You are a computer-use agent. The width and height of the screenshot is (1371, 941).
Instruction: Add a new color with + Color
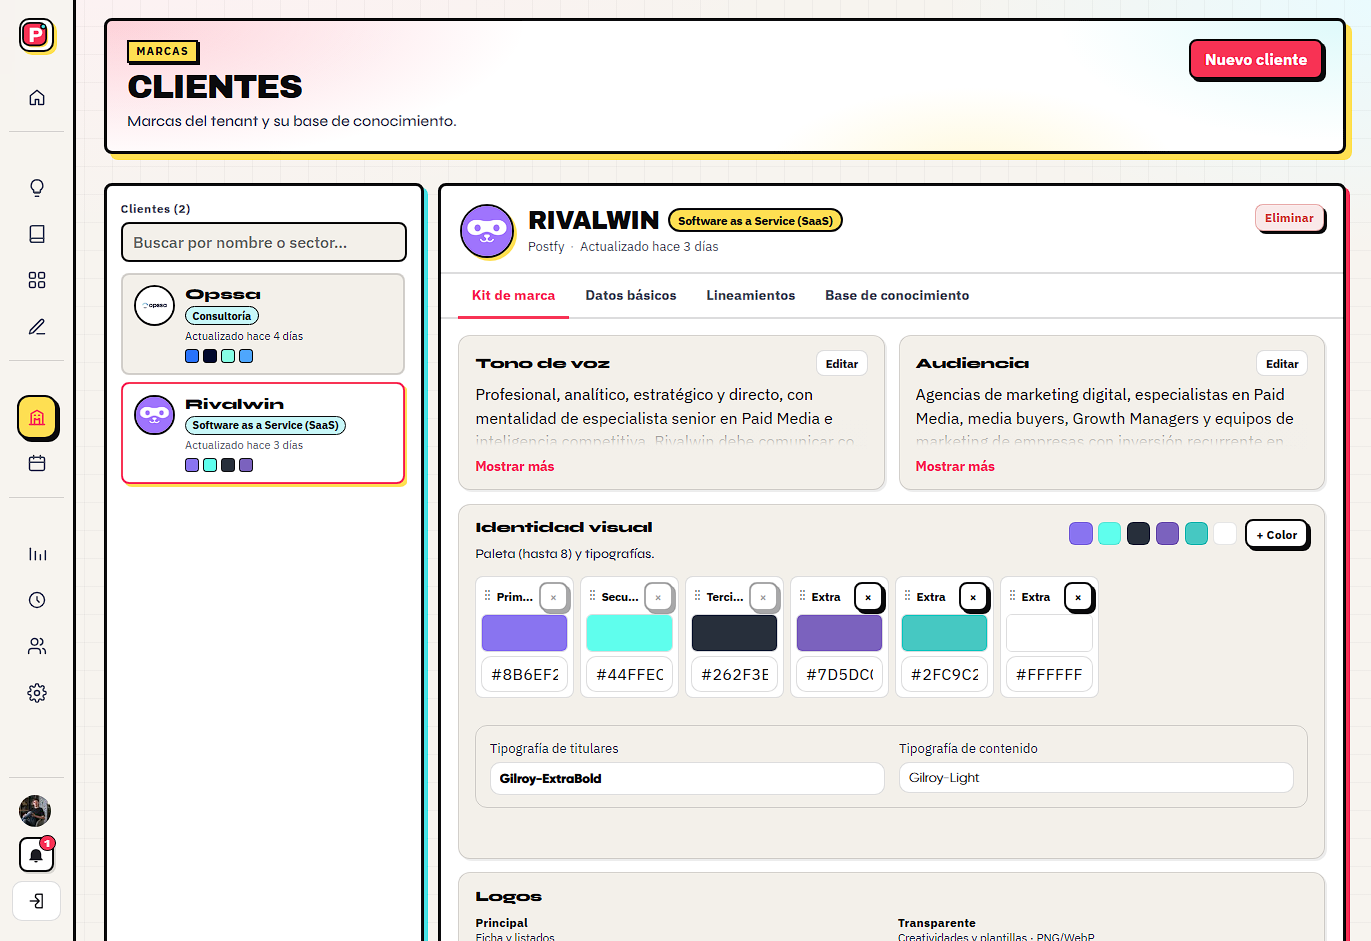pos(1277,535)
